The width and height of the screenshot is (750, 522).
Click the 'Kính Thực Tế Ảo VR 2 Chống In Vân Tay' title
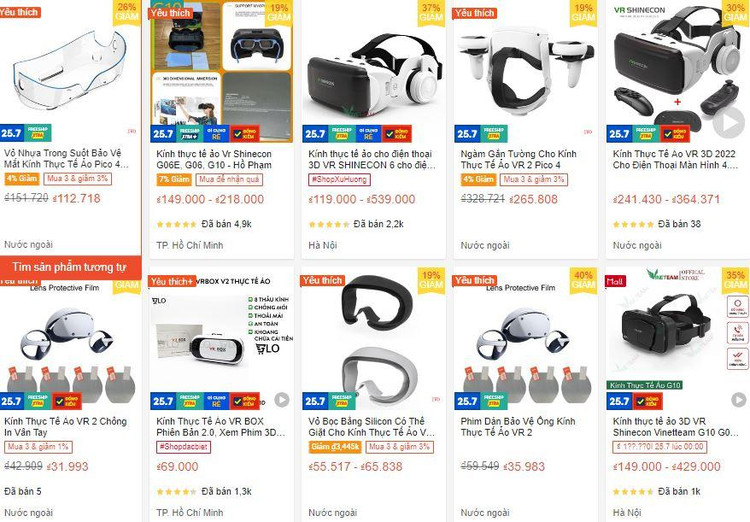66,427
